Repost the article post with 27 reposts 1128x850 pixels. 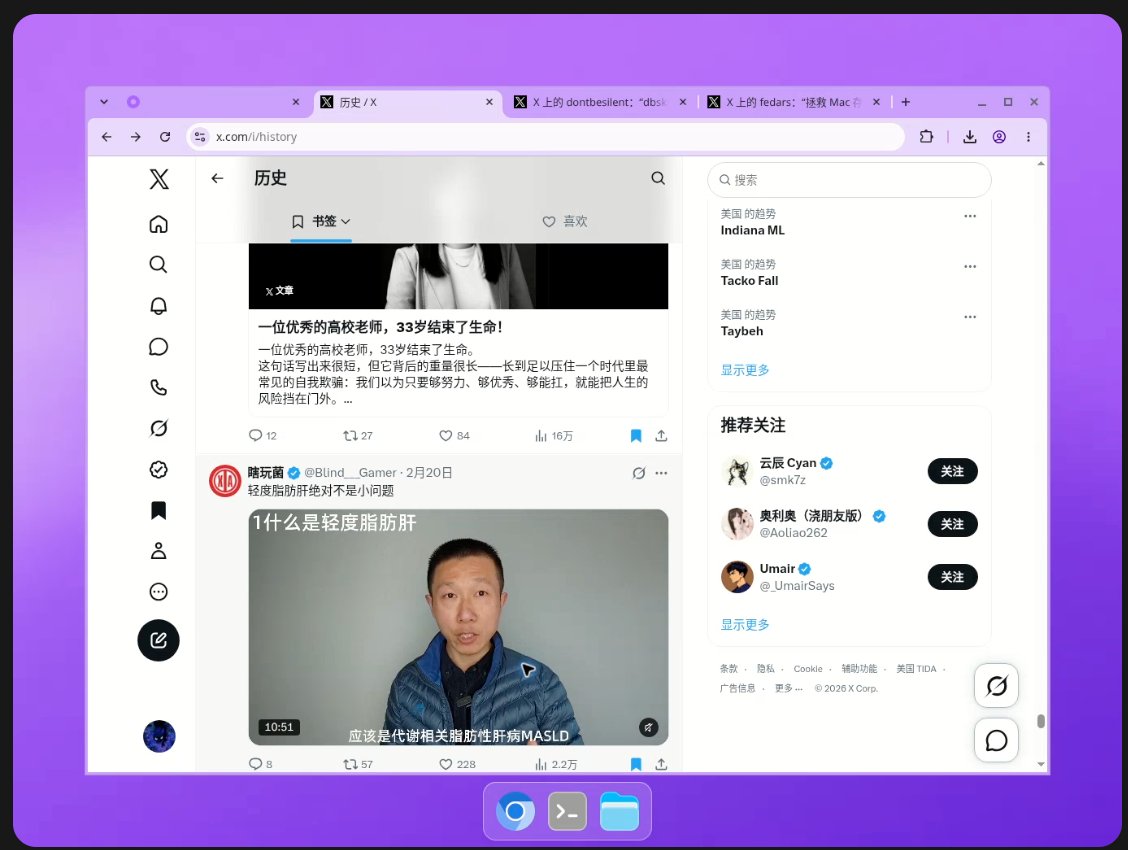click(x=358, y=436)
